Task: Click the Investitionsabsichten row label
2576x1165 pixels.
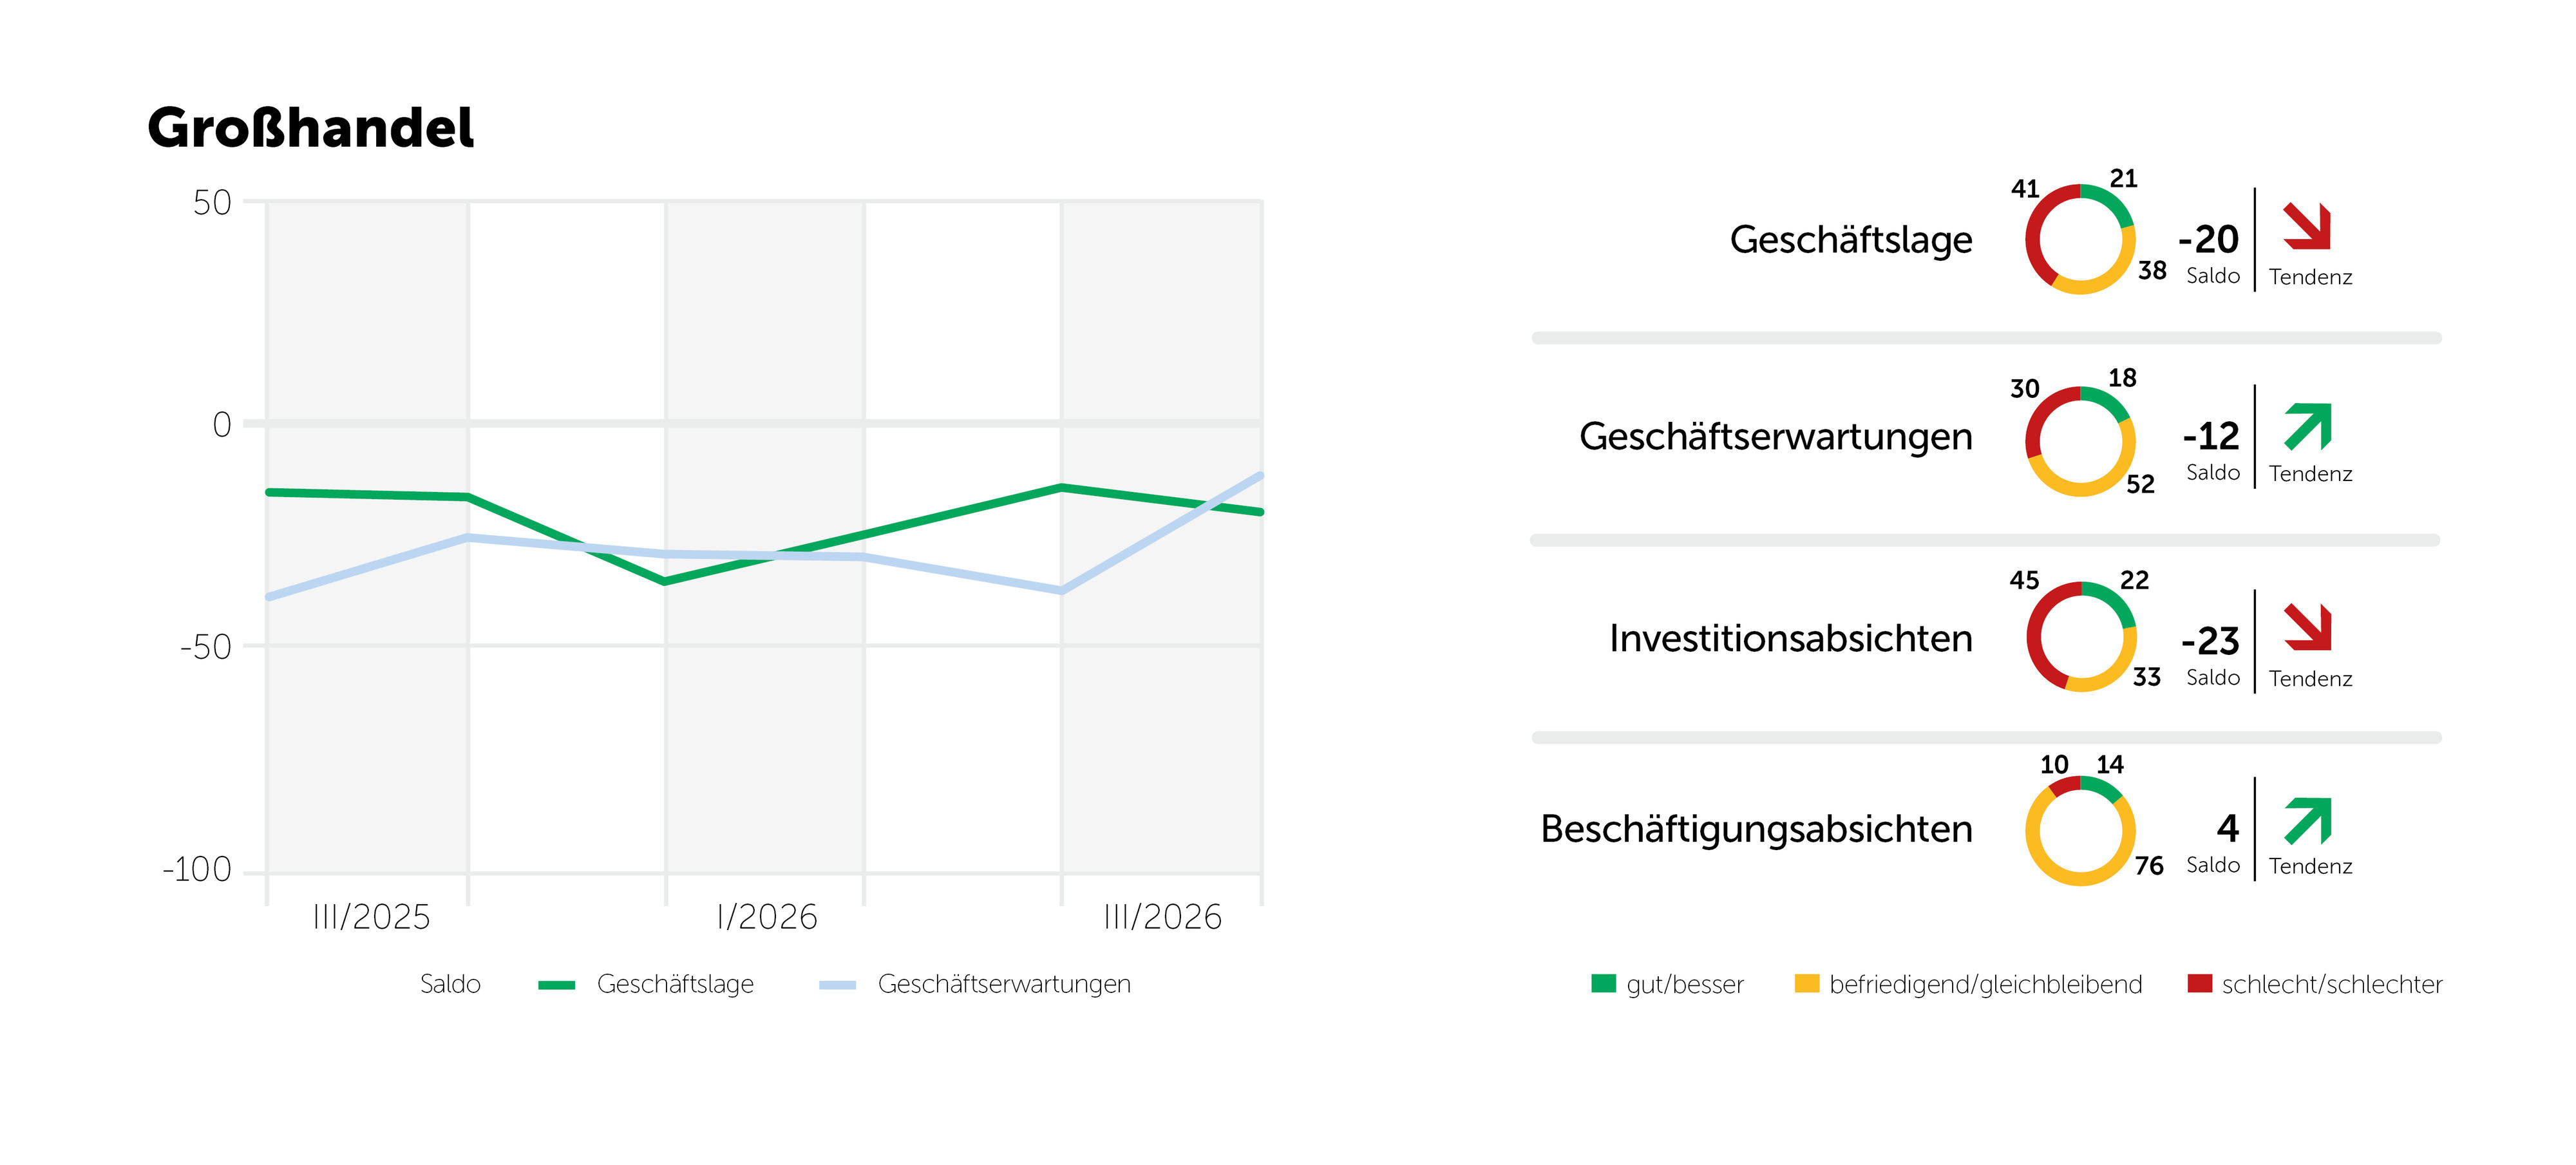Action: pyautogui.click(x=1790, y=638)
